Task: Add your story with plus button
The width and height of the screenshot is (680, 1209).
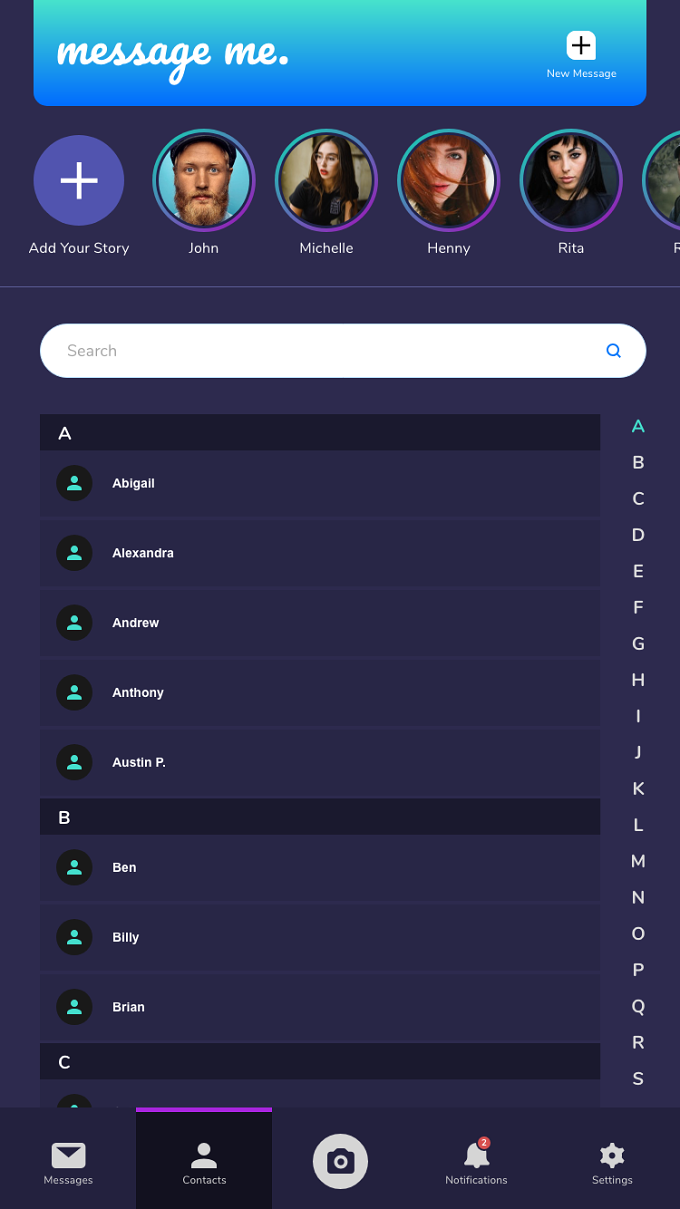Action: click(79, 180)
